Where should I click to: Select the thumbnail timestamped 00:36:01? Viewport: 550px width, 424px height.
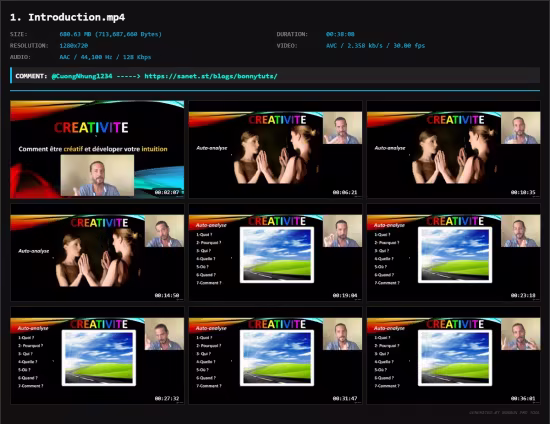click(x=454, y=356)
